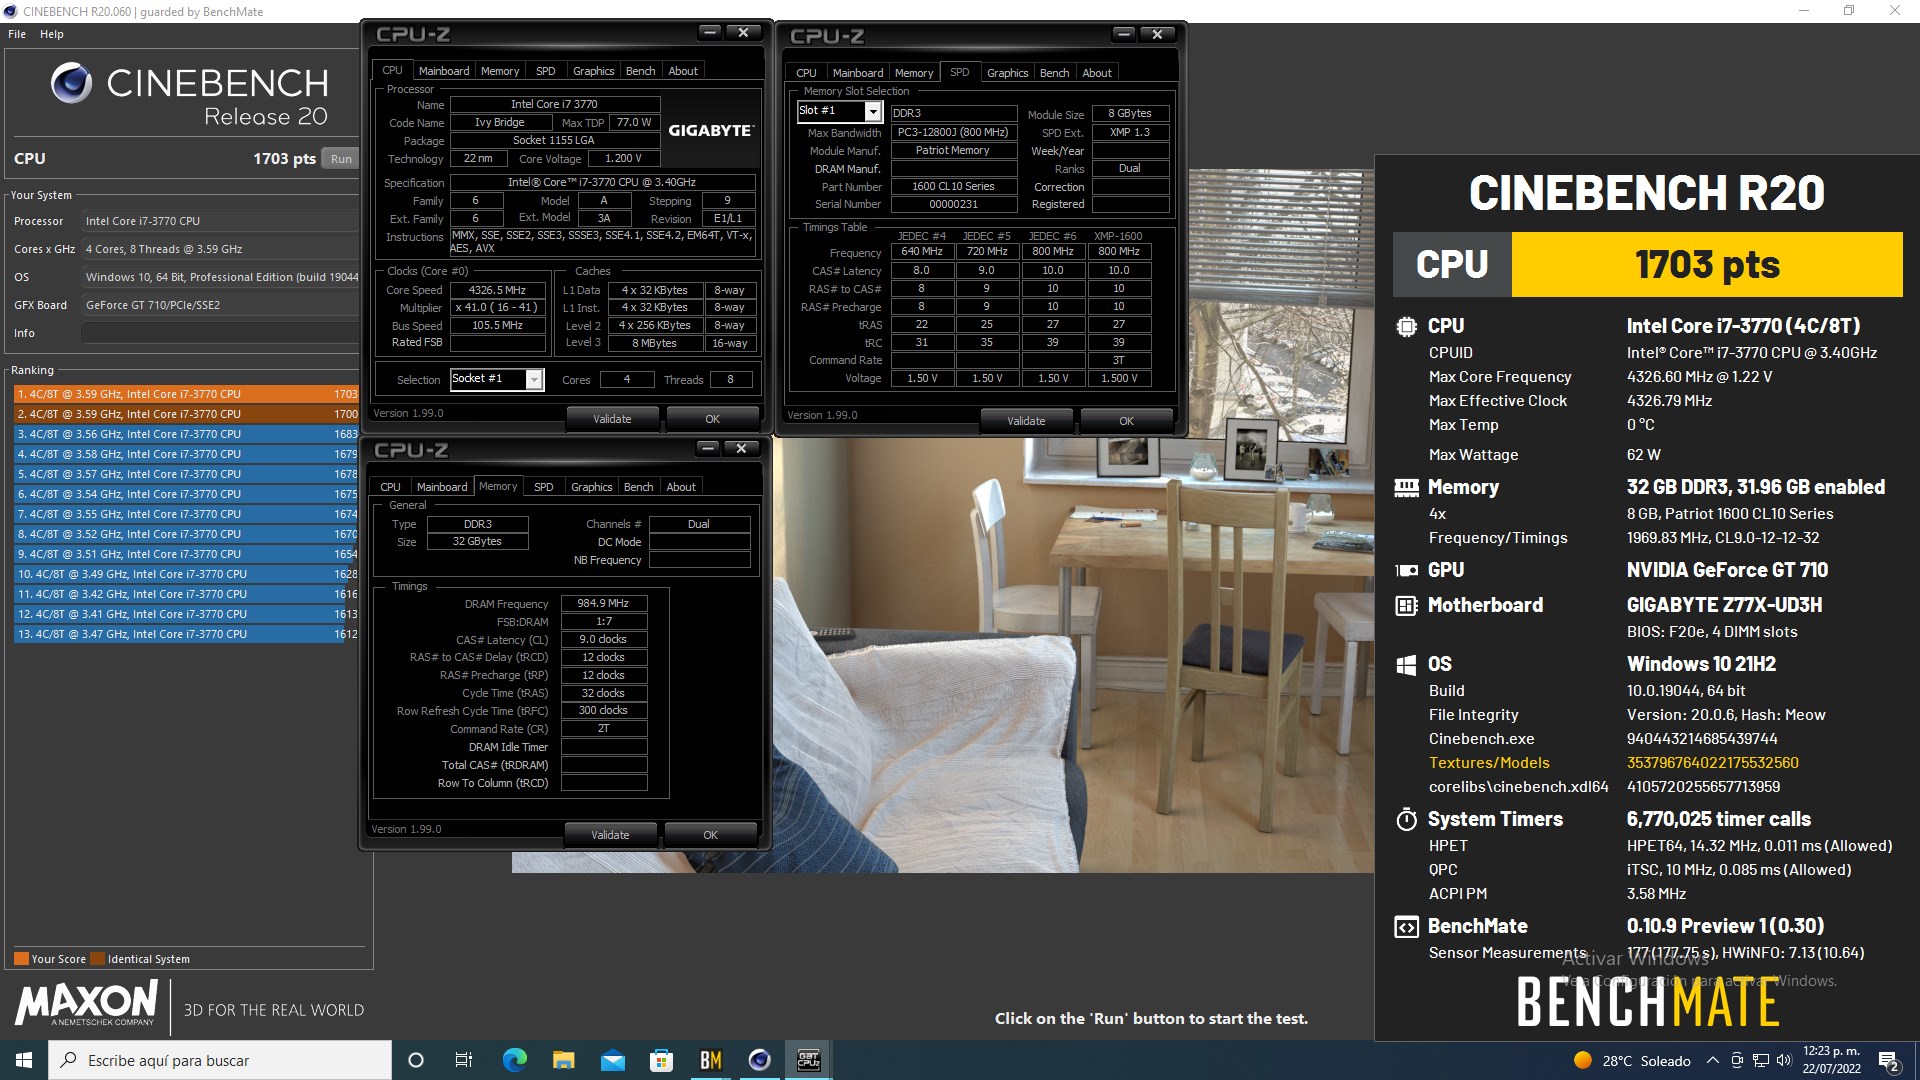
Task: Click the 1703 pts score in BenchMate
Action: point(1707,265)
